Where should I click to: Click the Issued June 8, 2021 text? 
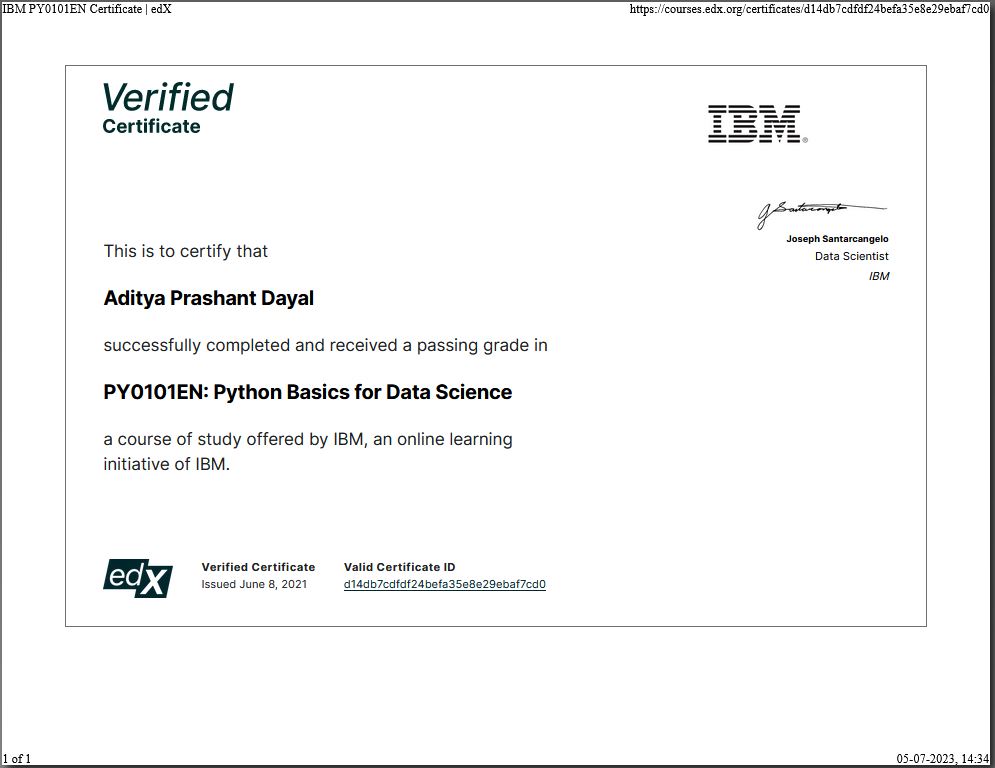tap(254, 584)
